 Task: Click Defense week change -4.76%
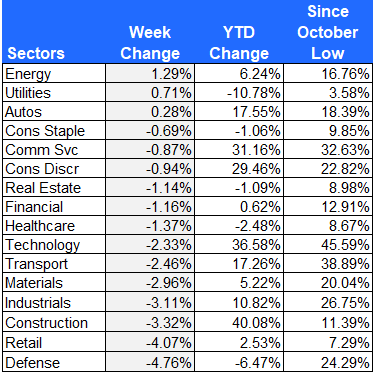pyautogui.click(x=150, y=362)
